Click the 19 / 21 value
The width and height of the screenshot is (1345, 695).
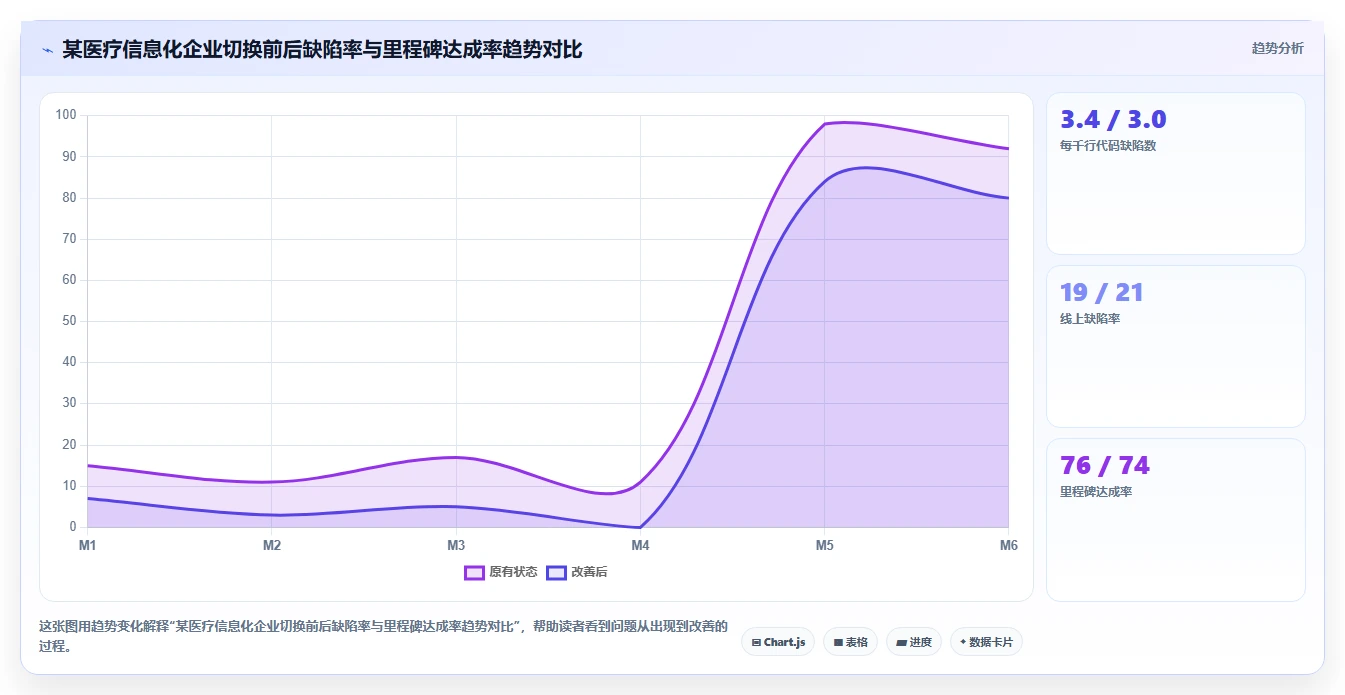(x=1101, y=293)
